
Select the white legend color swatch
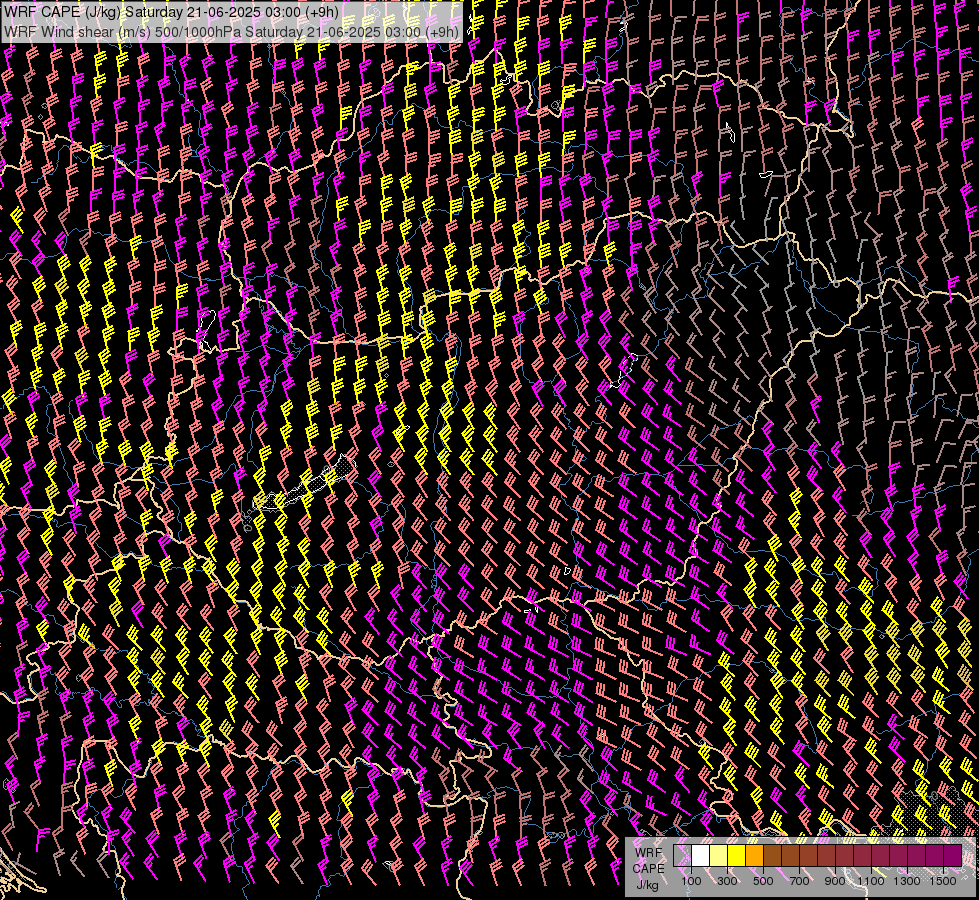tap(701, 856)
